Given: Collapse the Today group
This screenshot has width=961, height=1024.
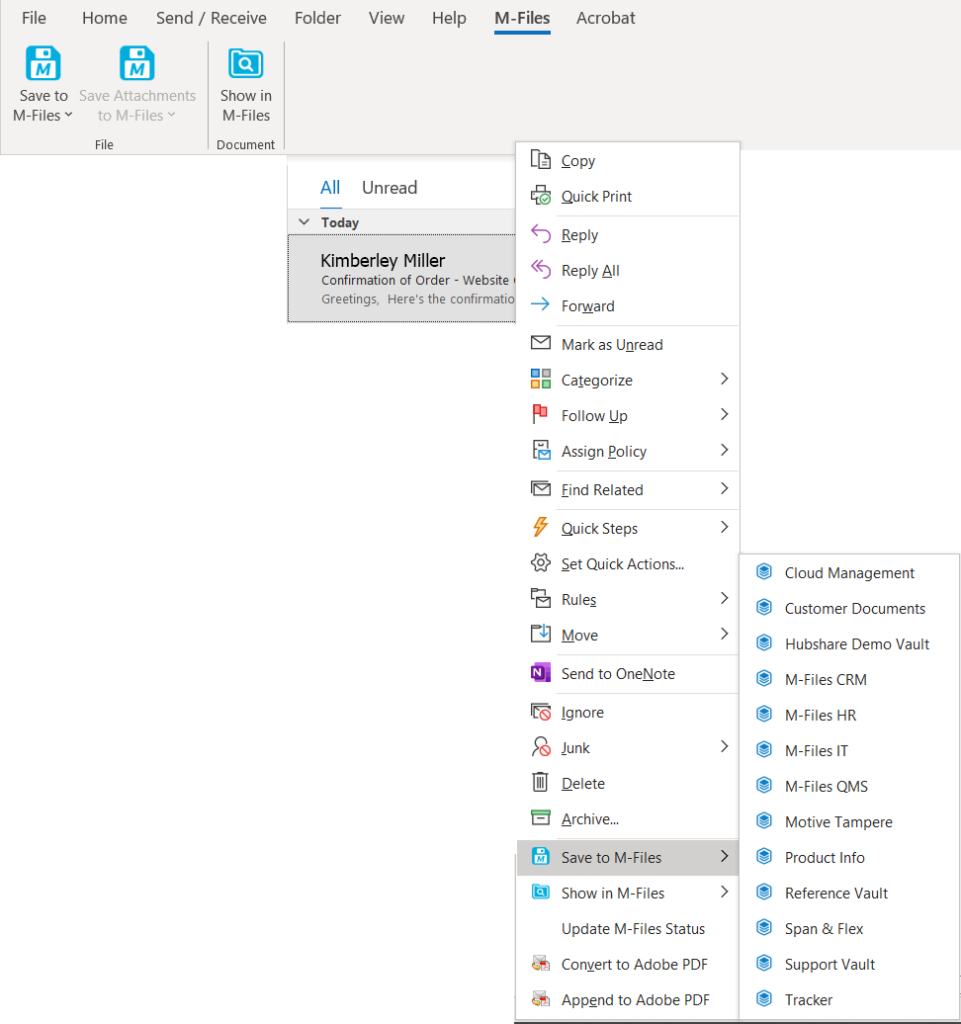Looking at the screenshot, I should tap(303, 222).
